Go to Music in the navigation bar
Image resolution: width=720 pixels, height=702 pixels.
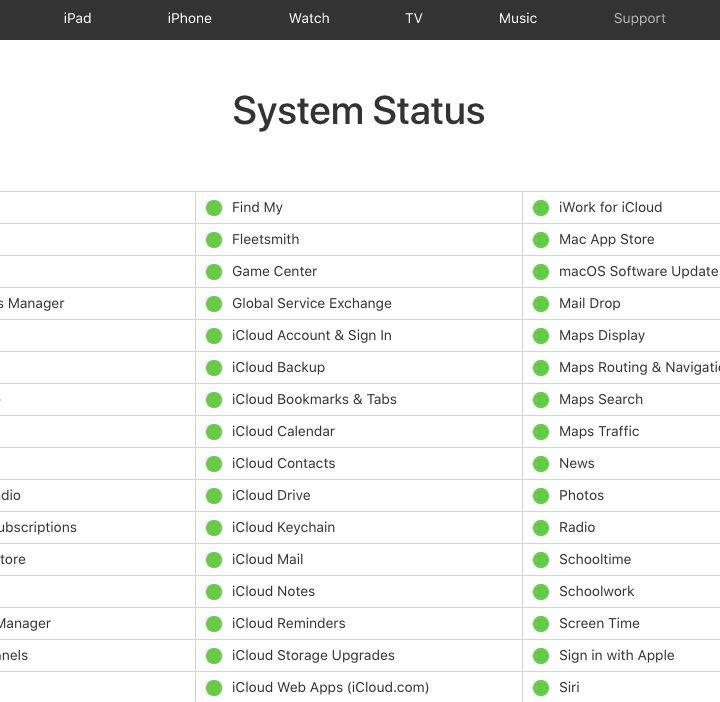click(x=518, y=18)
